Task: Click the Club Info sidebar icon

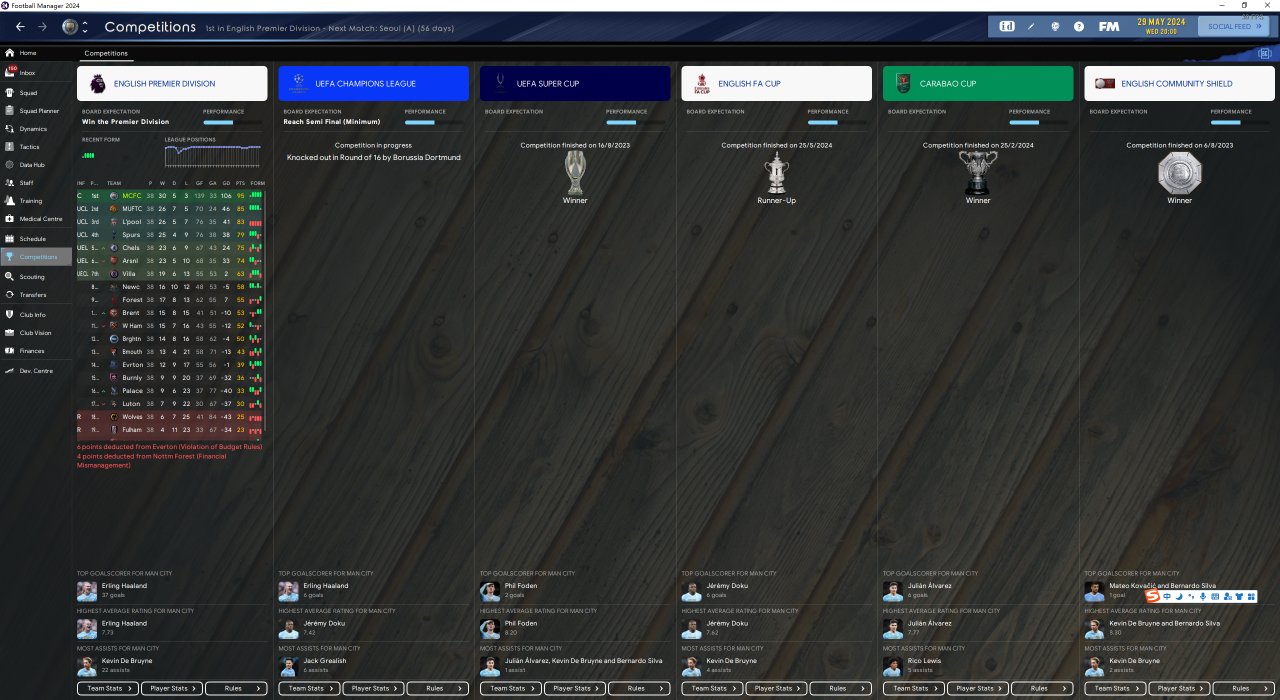Action: pyautogui.click(x=10, y=315)
